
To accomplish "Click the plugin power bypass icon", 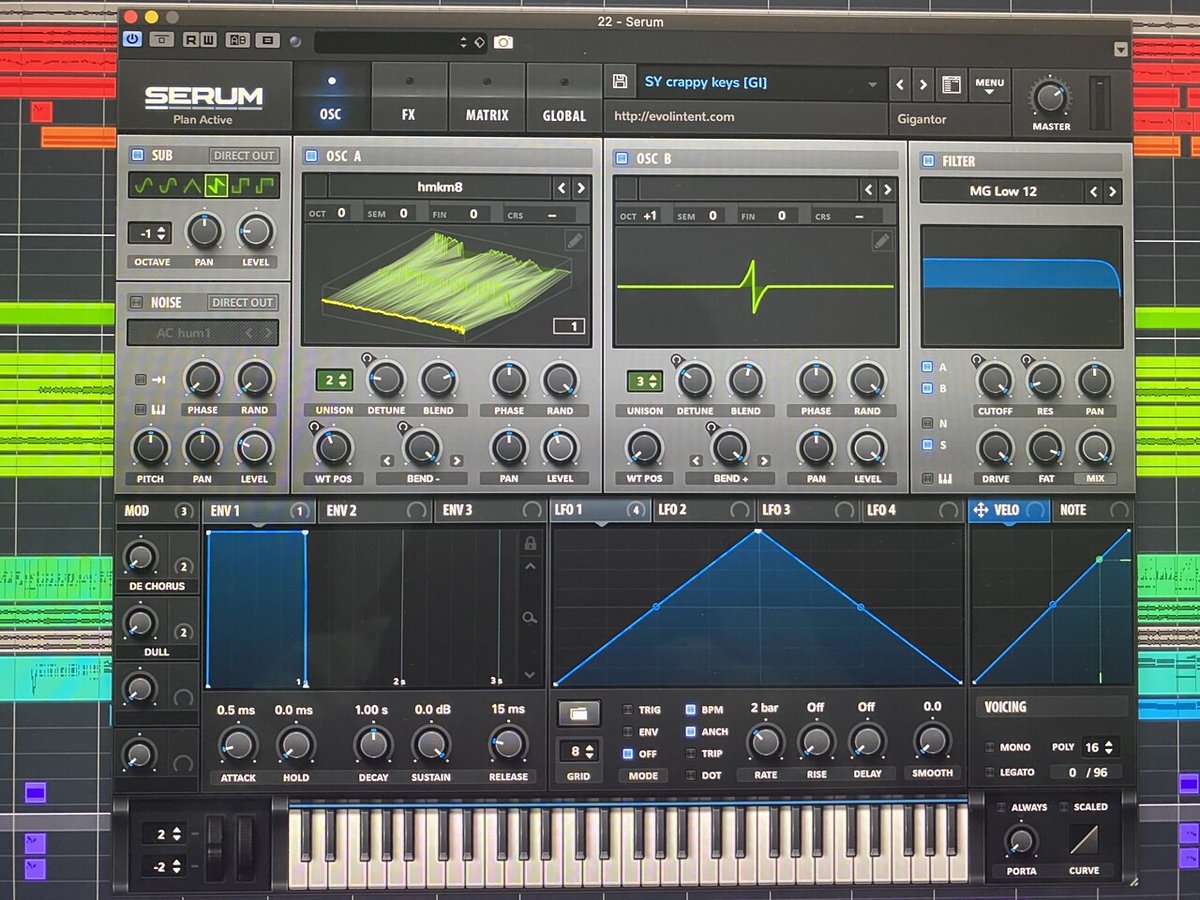I will pyautogui.click(x=133, y=40).
